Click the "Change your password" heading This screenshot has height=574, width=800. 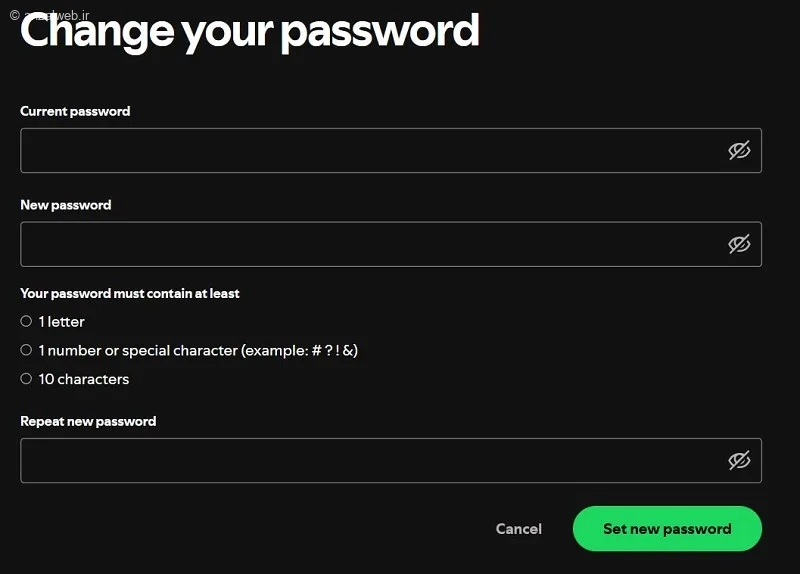[x=250, y=32]
